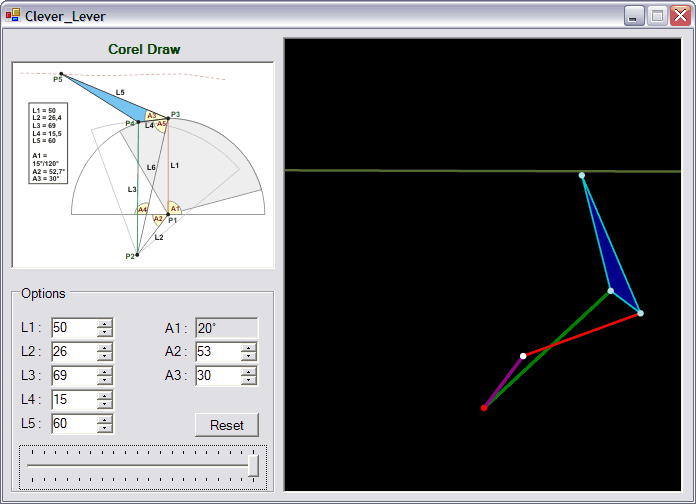Click the angle slider thumb
Image resolution: width=696 pixels, height=504 pixels.
click(x=253, y=466)
